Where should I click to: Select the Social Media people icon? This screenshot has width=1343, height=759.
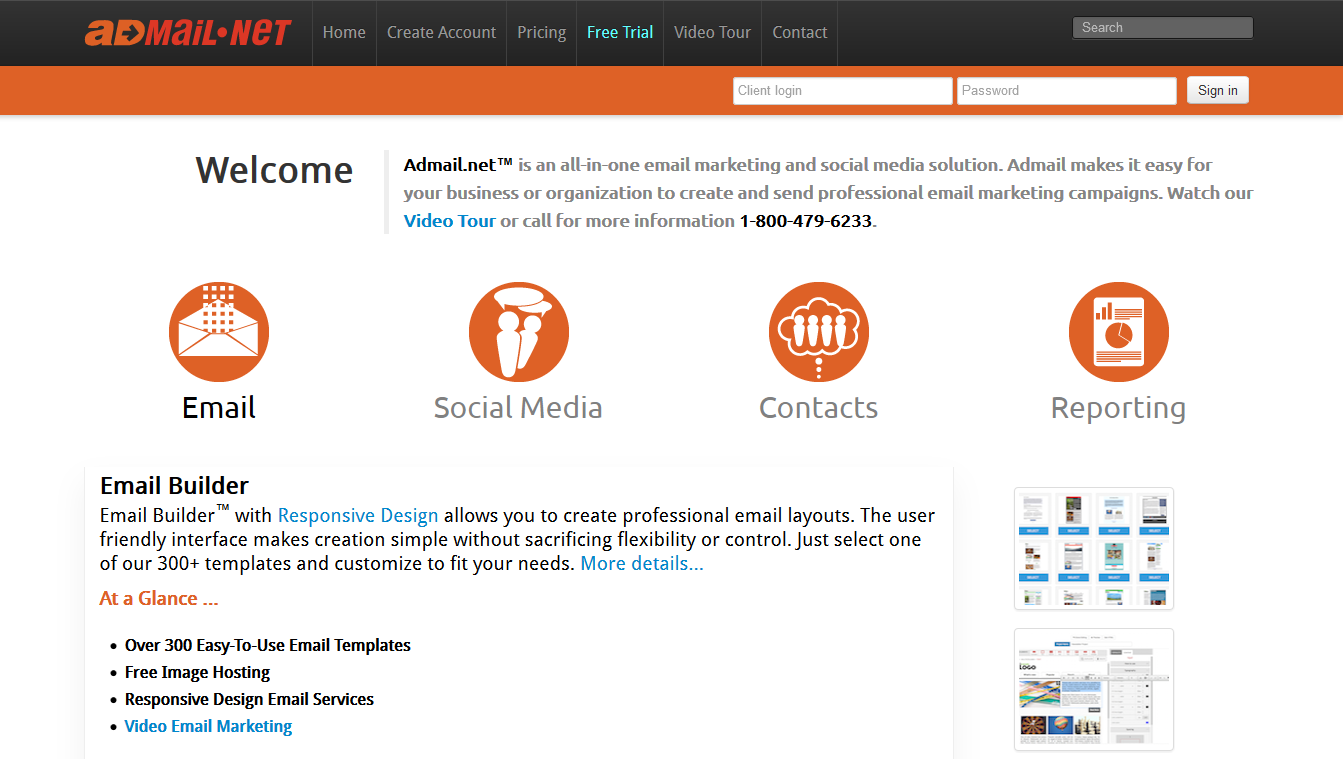(518, 332)
